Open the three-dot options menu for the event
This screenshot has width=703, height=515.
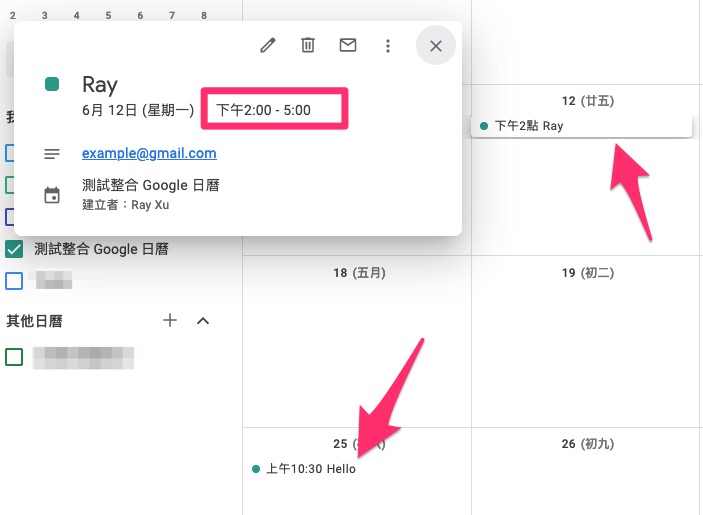click(388, 45)
